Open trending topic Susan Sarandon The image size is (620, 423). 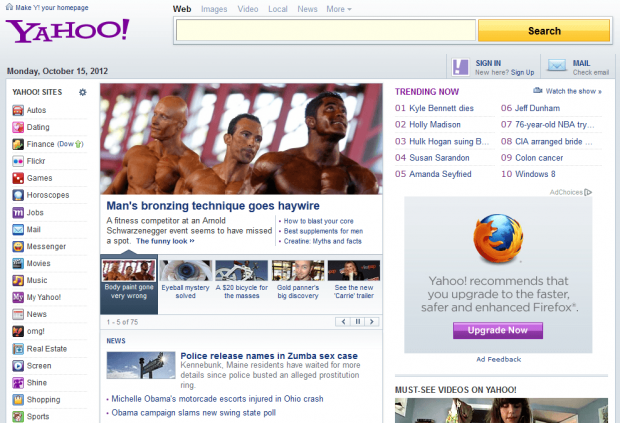[x=439, y=158]
